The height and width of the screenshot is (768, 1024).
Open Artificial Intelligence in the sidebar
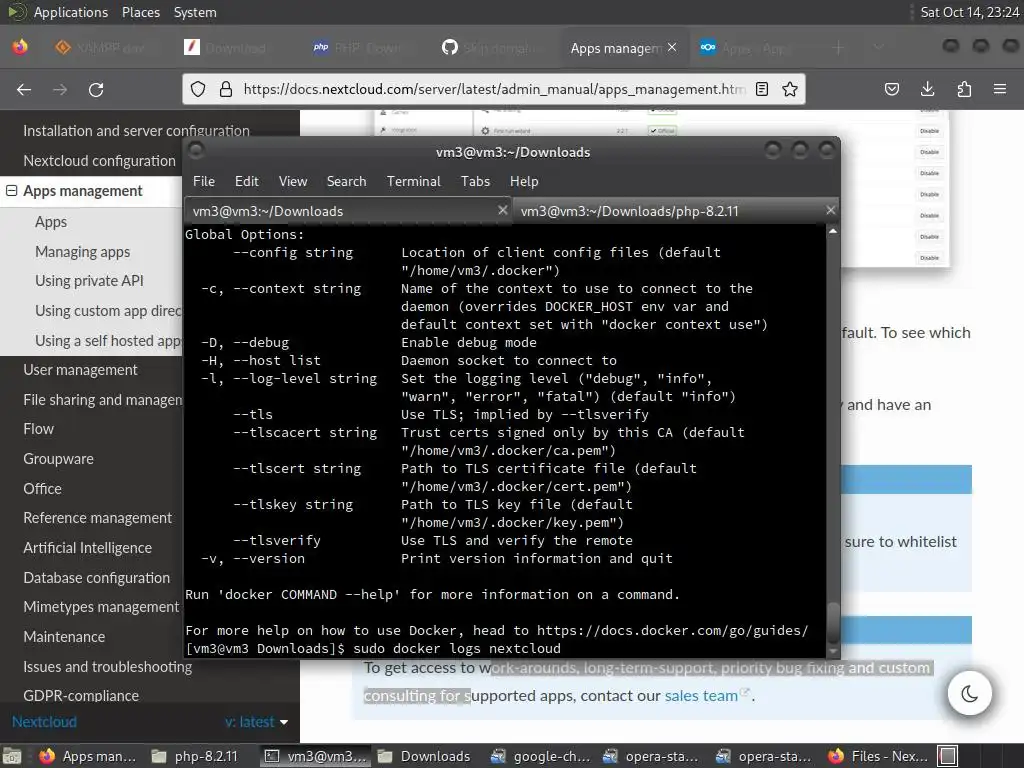point(88,548)
